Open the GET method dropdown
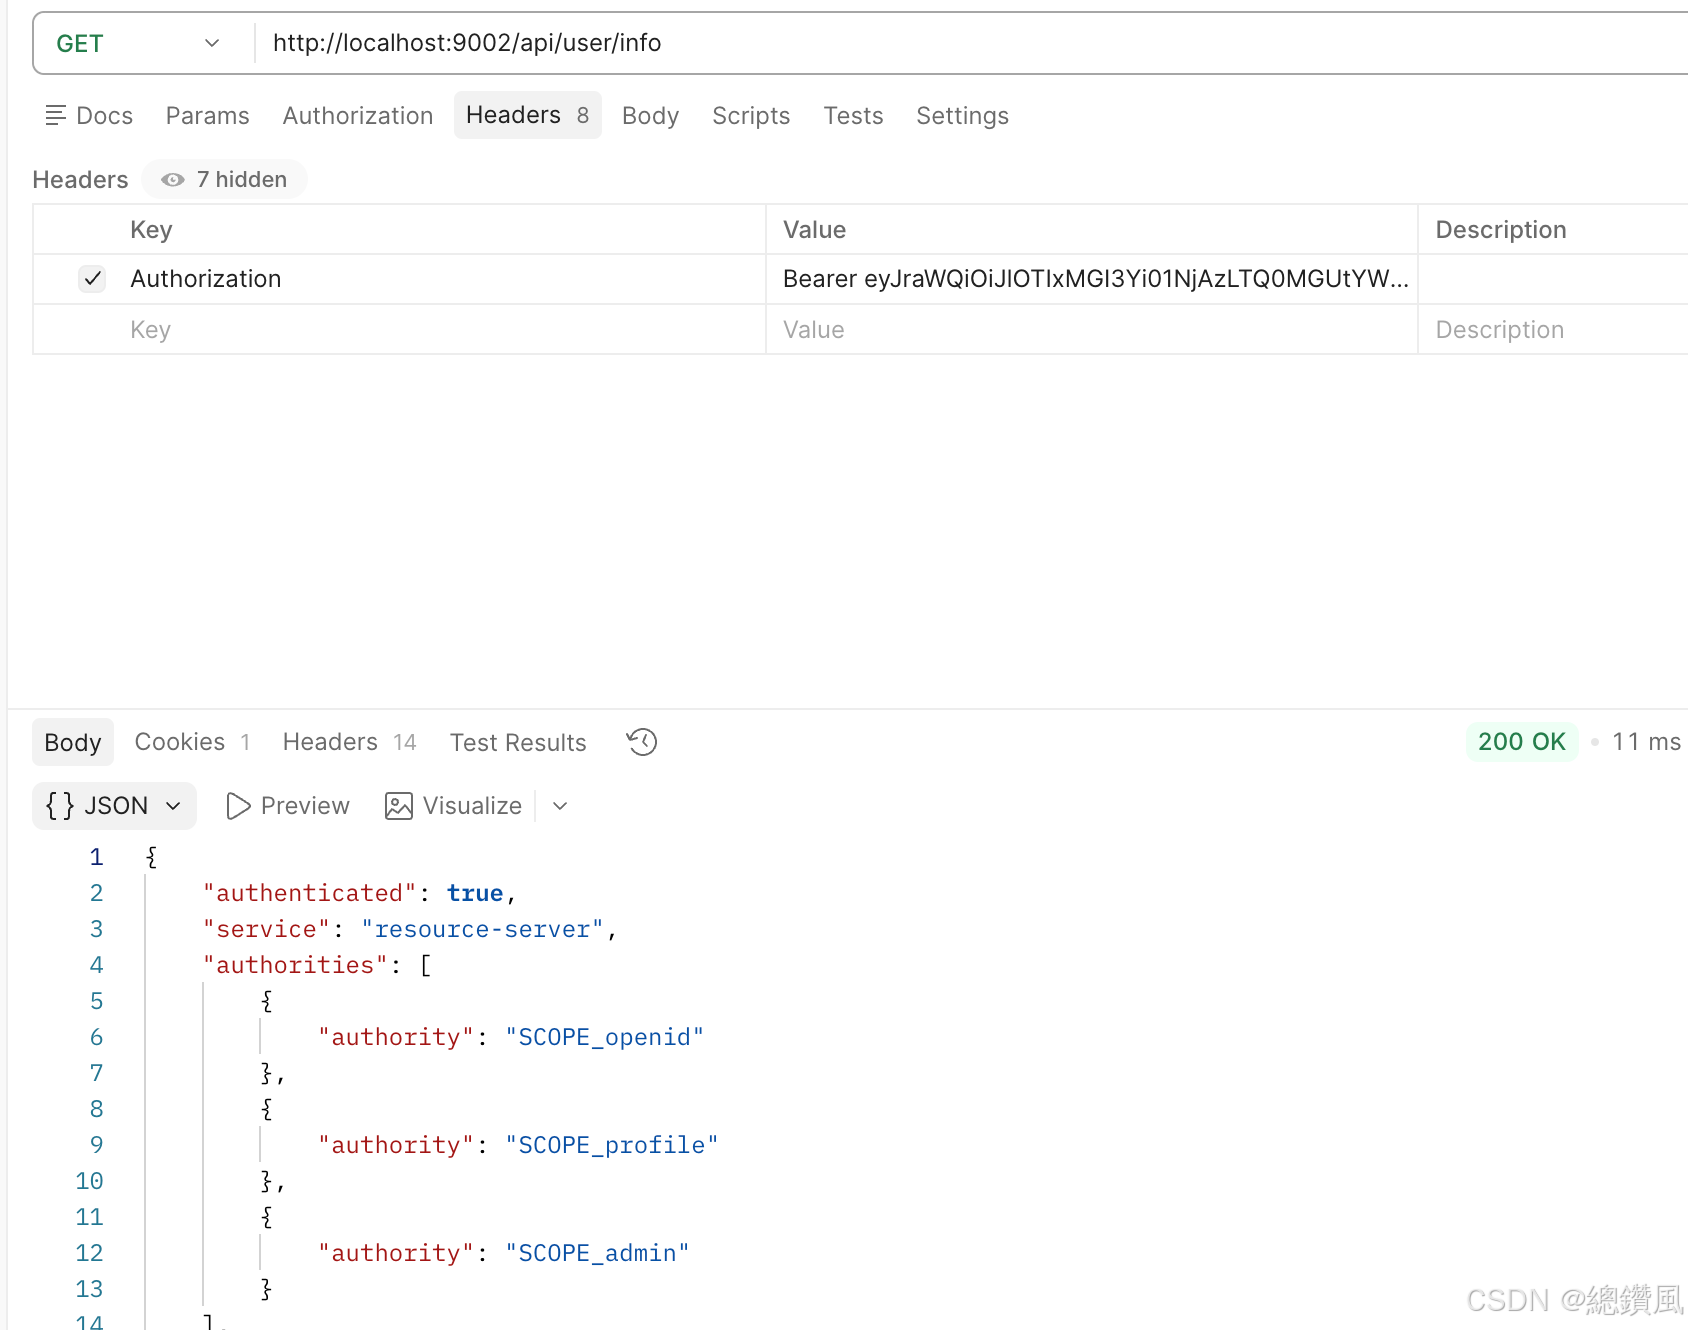The image size is (1688, 1330). (x=138, y=43)
